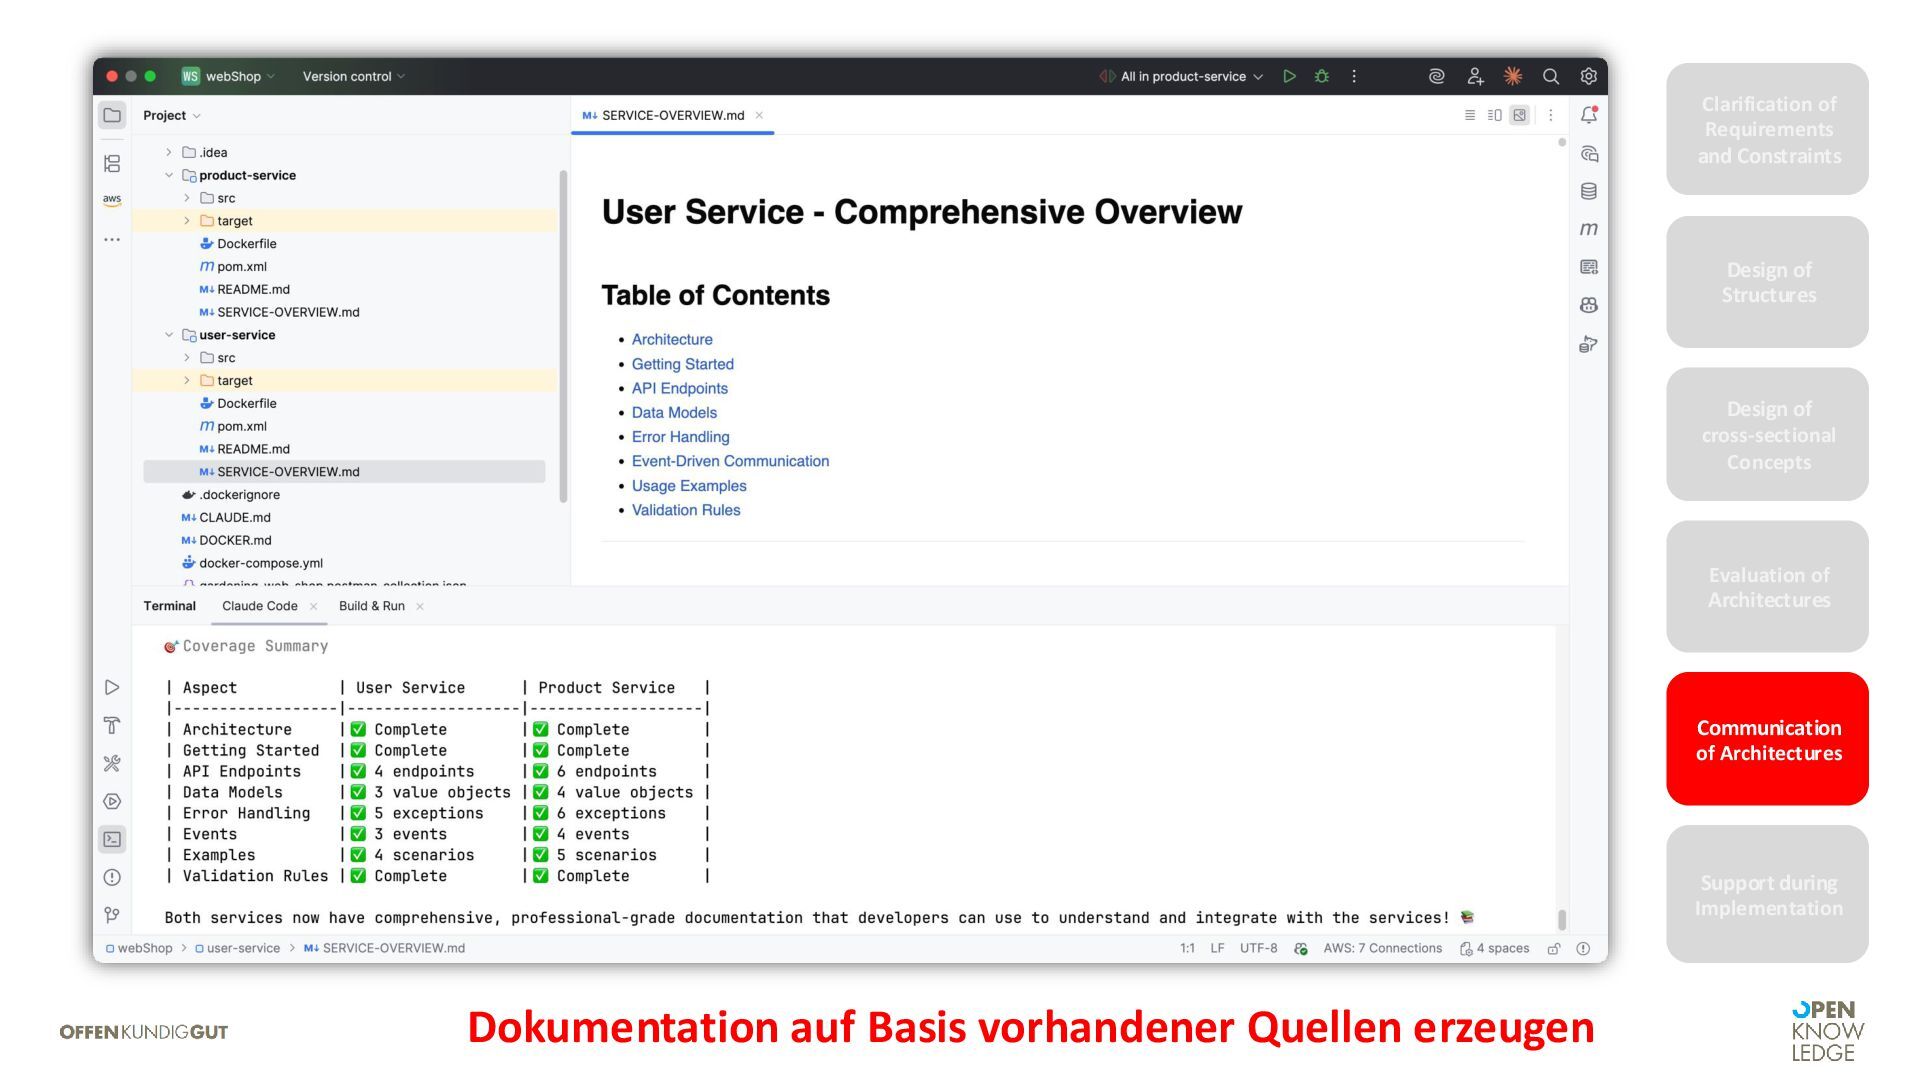Follow the API Endpoints link
This screenshot has height=1080, width=1920.
click(679, 388)
